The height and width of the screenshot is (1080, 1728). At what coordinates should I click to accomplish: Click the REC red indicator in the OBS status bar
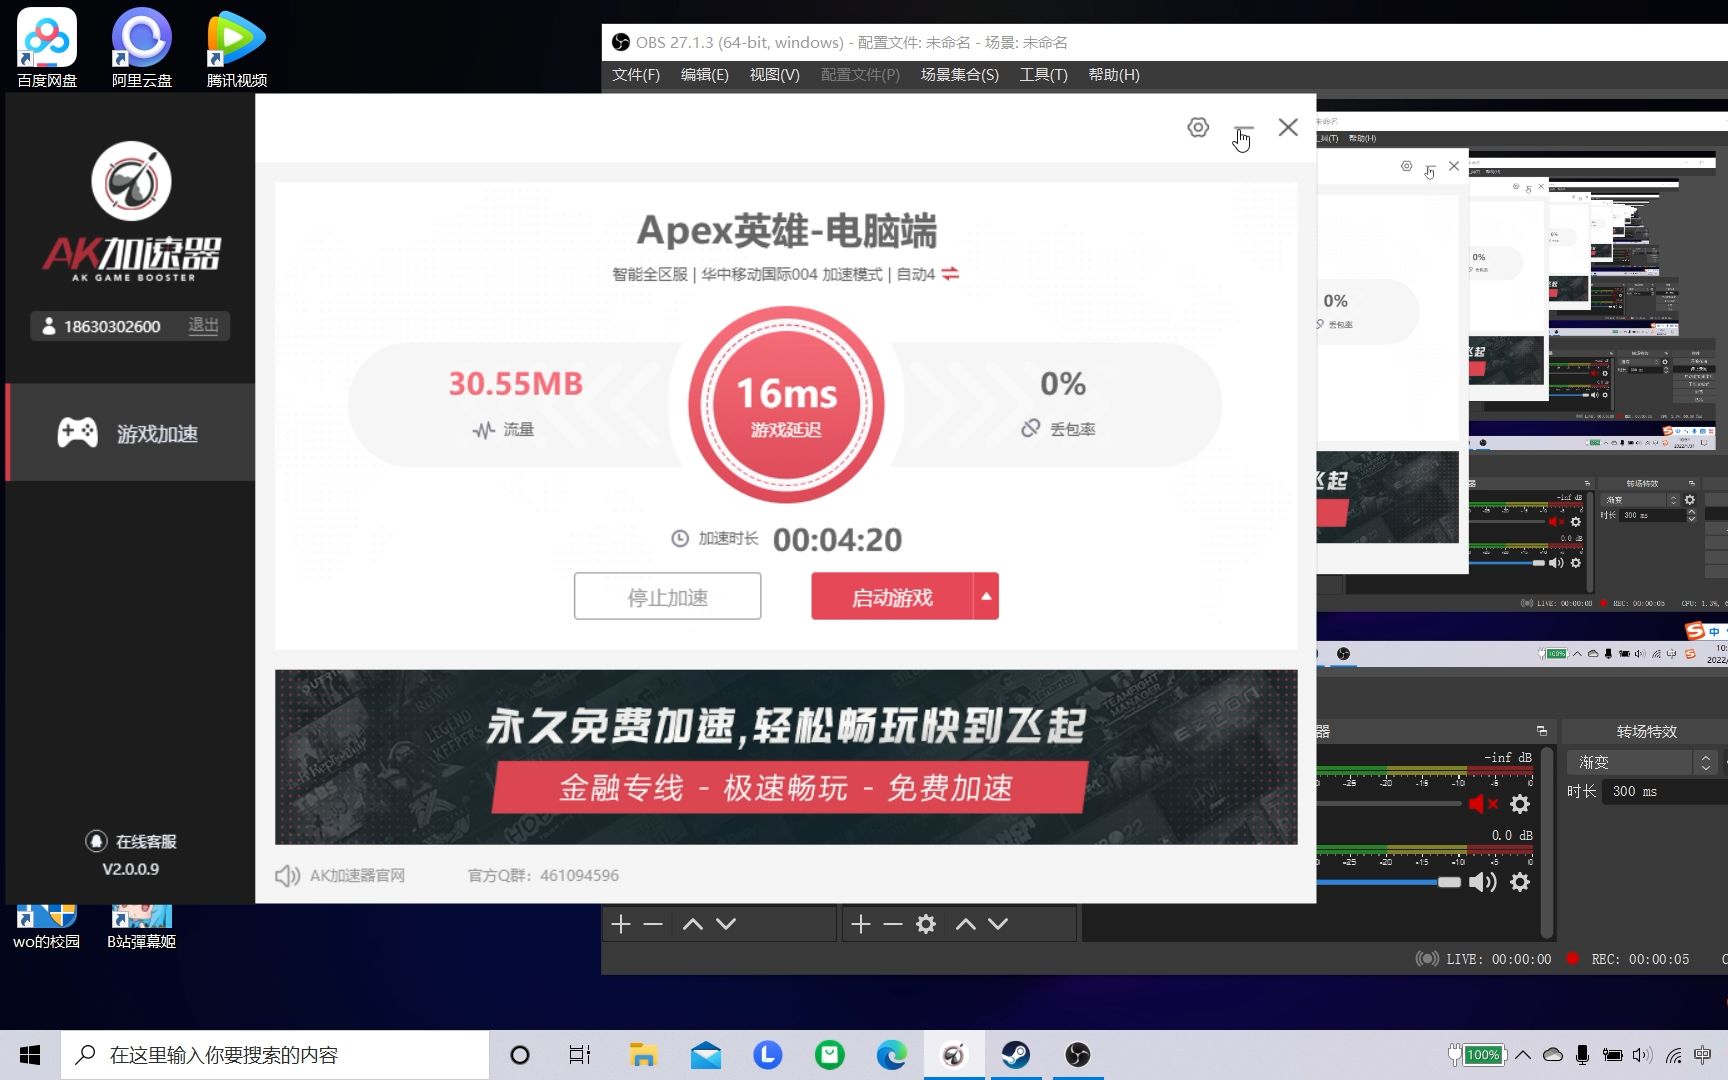[1572, 959]
